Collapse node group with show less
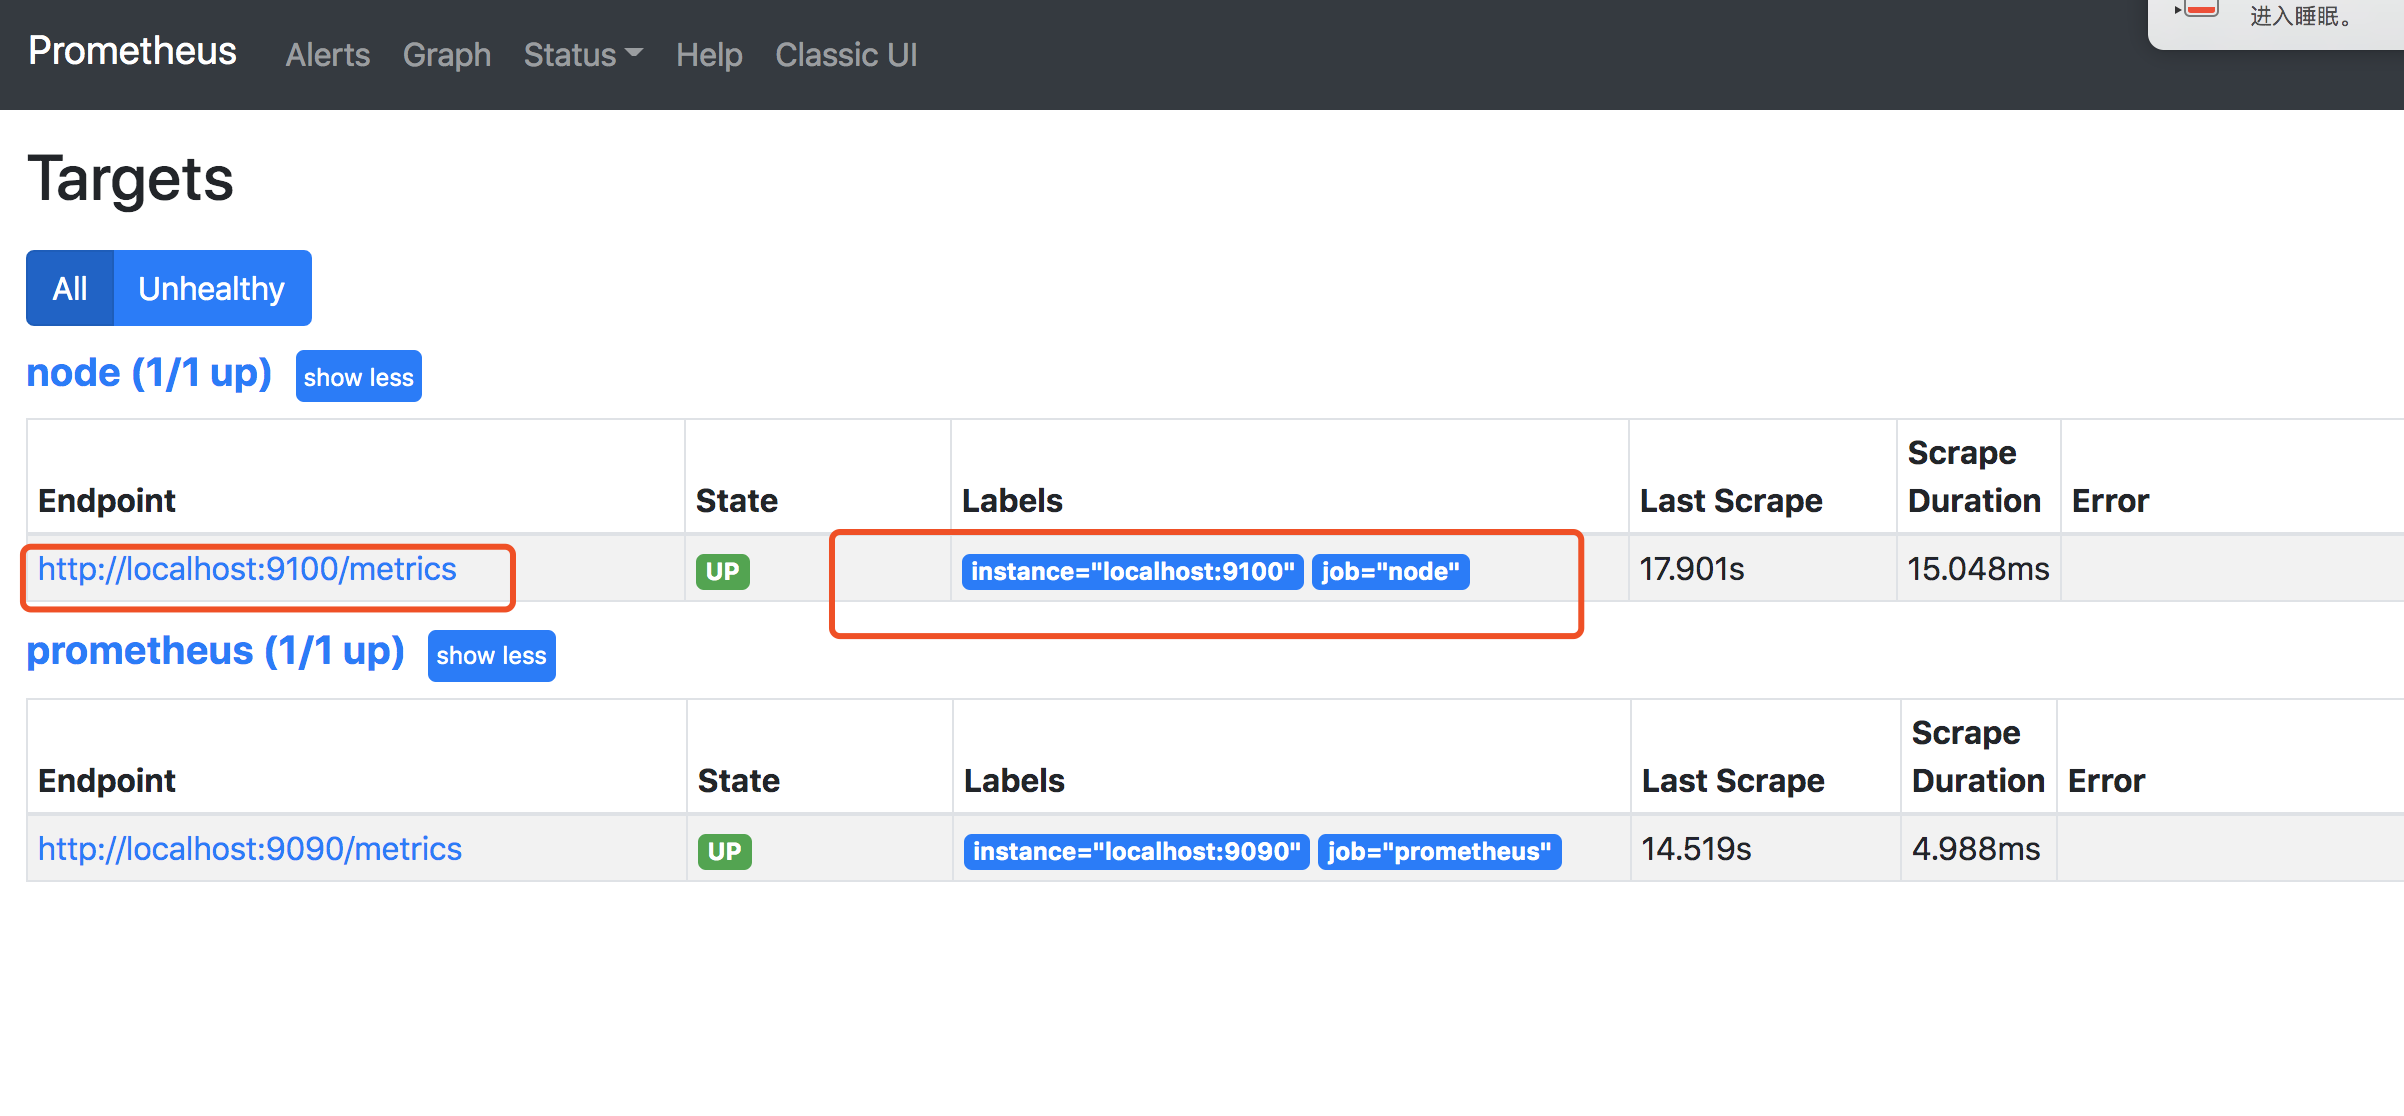 point(359,376)
